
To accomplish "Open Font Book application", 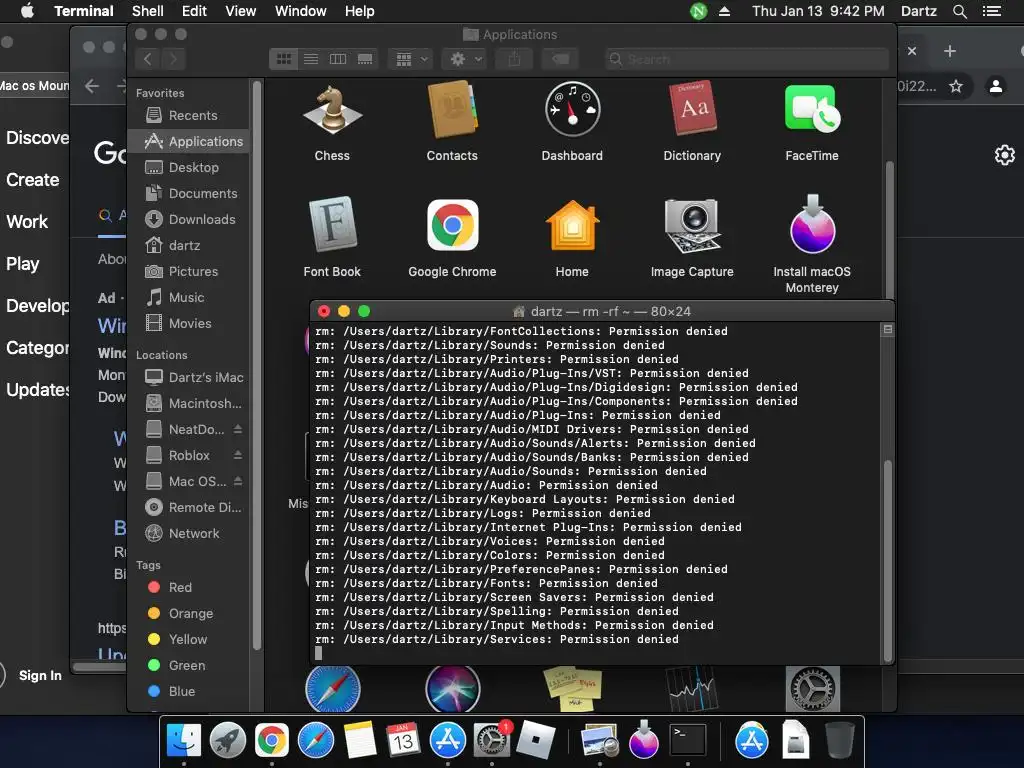I will (x=332, y=225).
